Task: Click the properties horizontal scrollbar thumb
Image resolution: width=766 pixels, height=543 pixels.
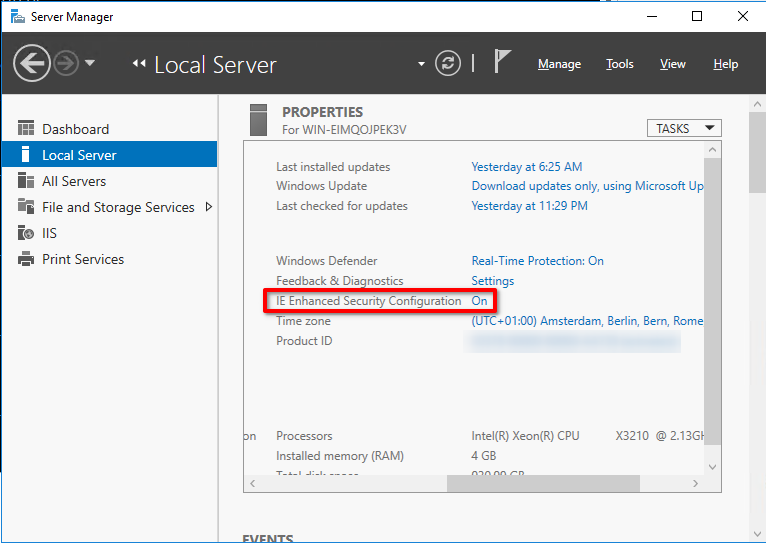Action: pyautogui.click(x=542, y=483)
